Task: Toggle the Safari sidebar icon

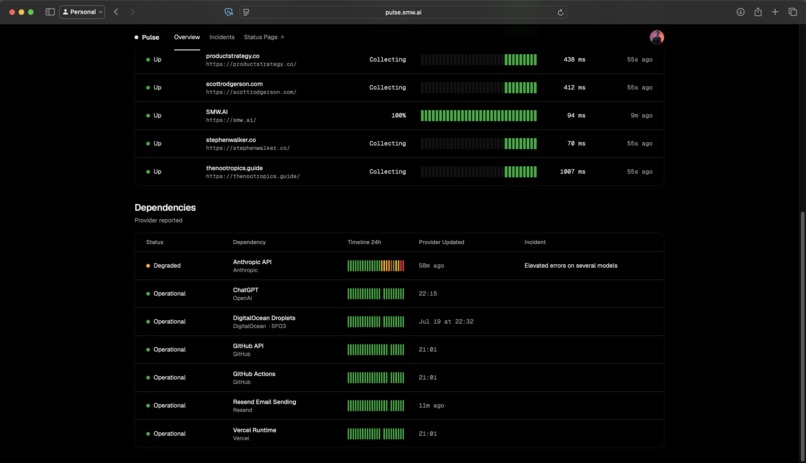Action: click(x=50, y=12)
